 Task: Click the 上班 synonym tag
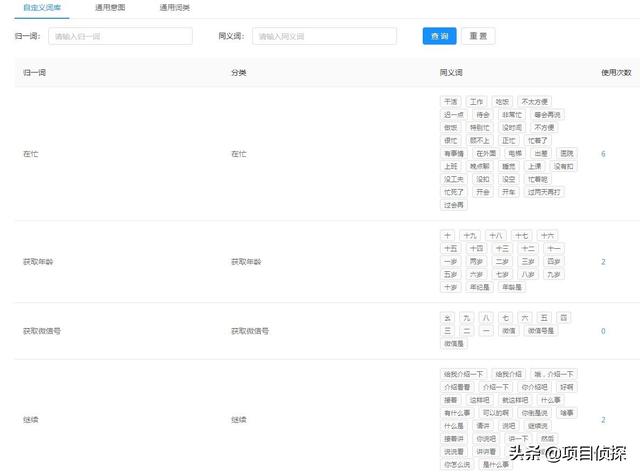[451, 166]
